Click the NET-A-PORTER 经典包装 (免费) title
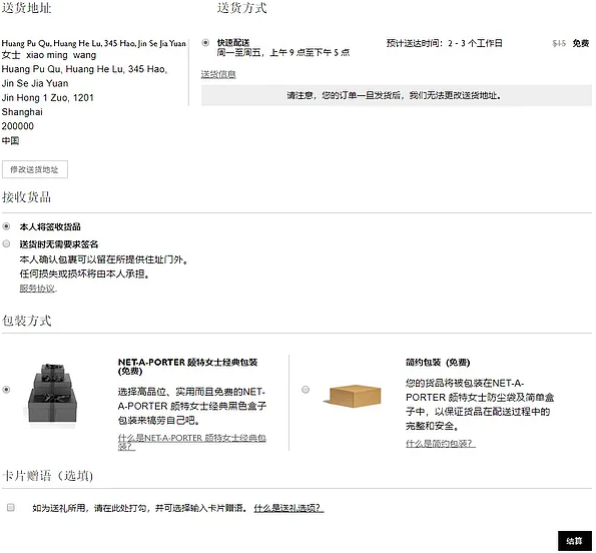596x553 pixels. coord(188,366)
